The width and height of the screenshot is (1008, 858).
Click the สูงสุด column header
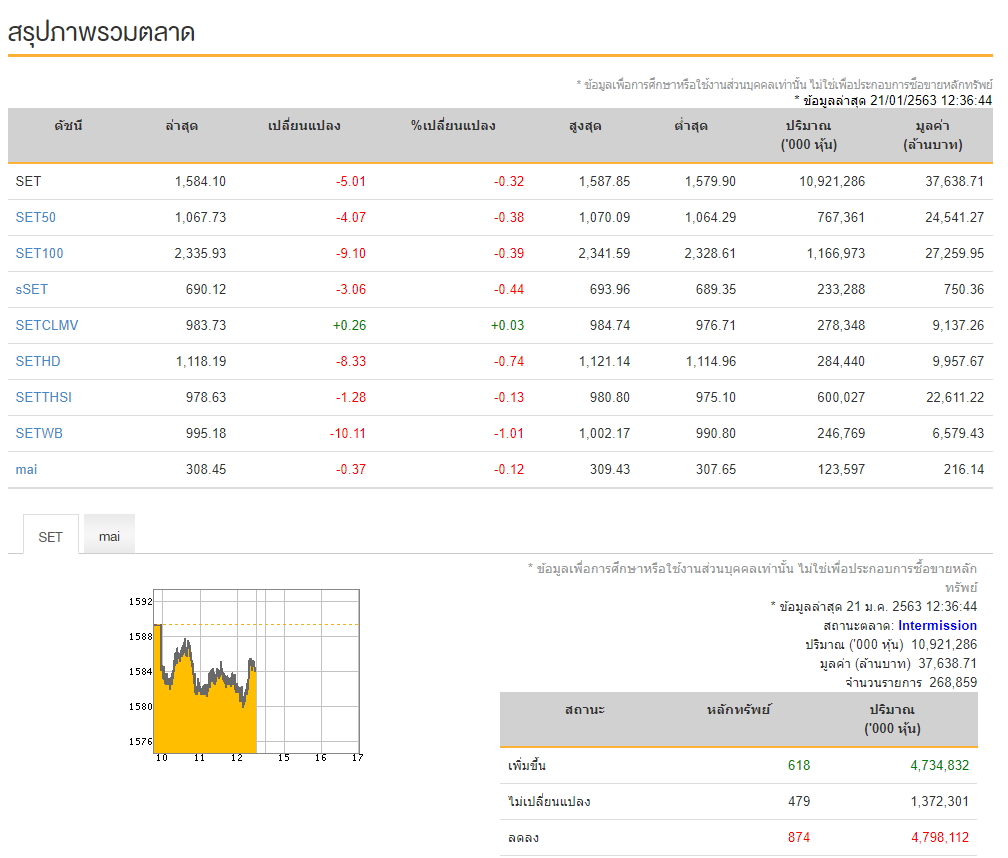click(x=585, y=126)
